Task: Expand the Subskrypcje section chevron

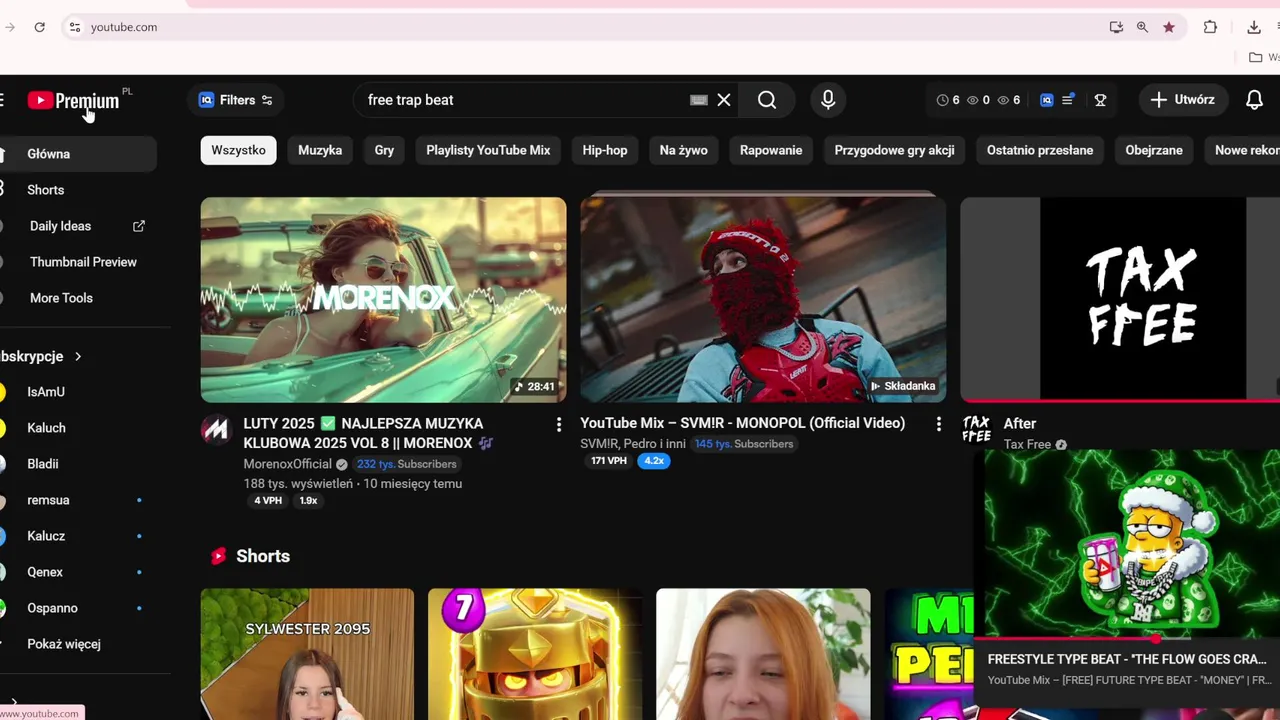Action: click(78, 356)
